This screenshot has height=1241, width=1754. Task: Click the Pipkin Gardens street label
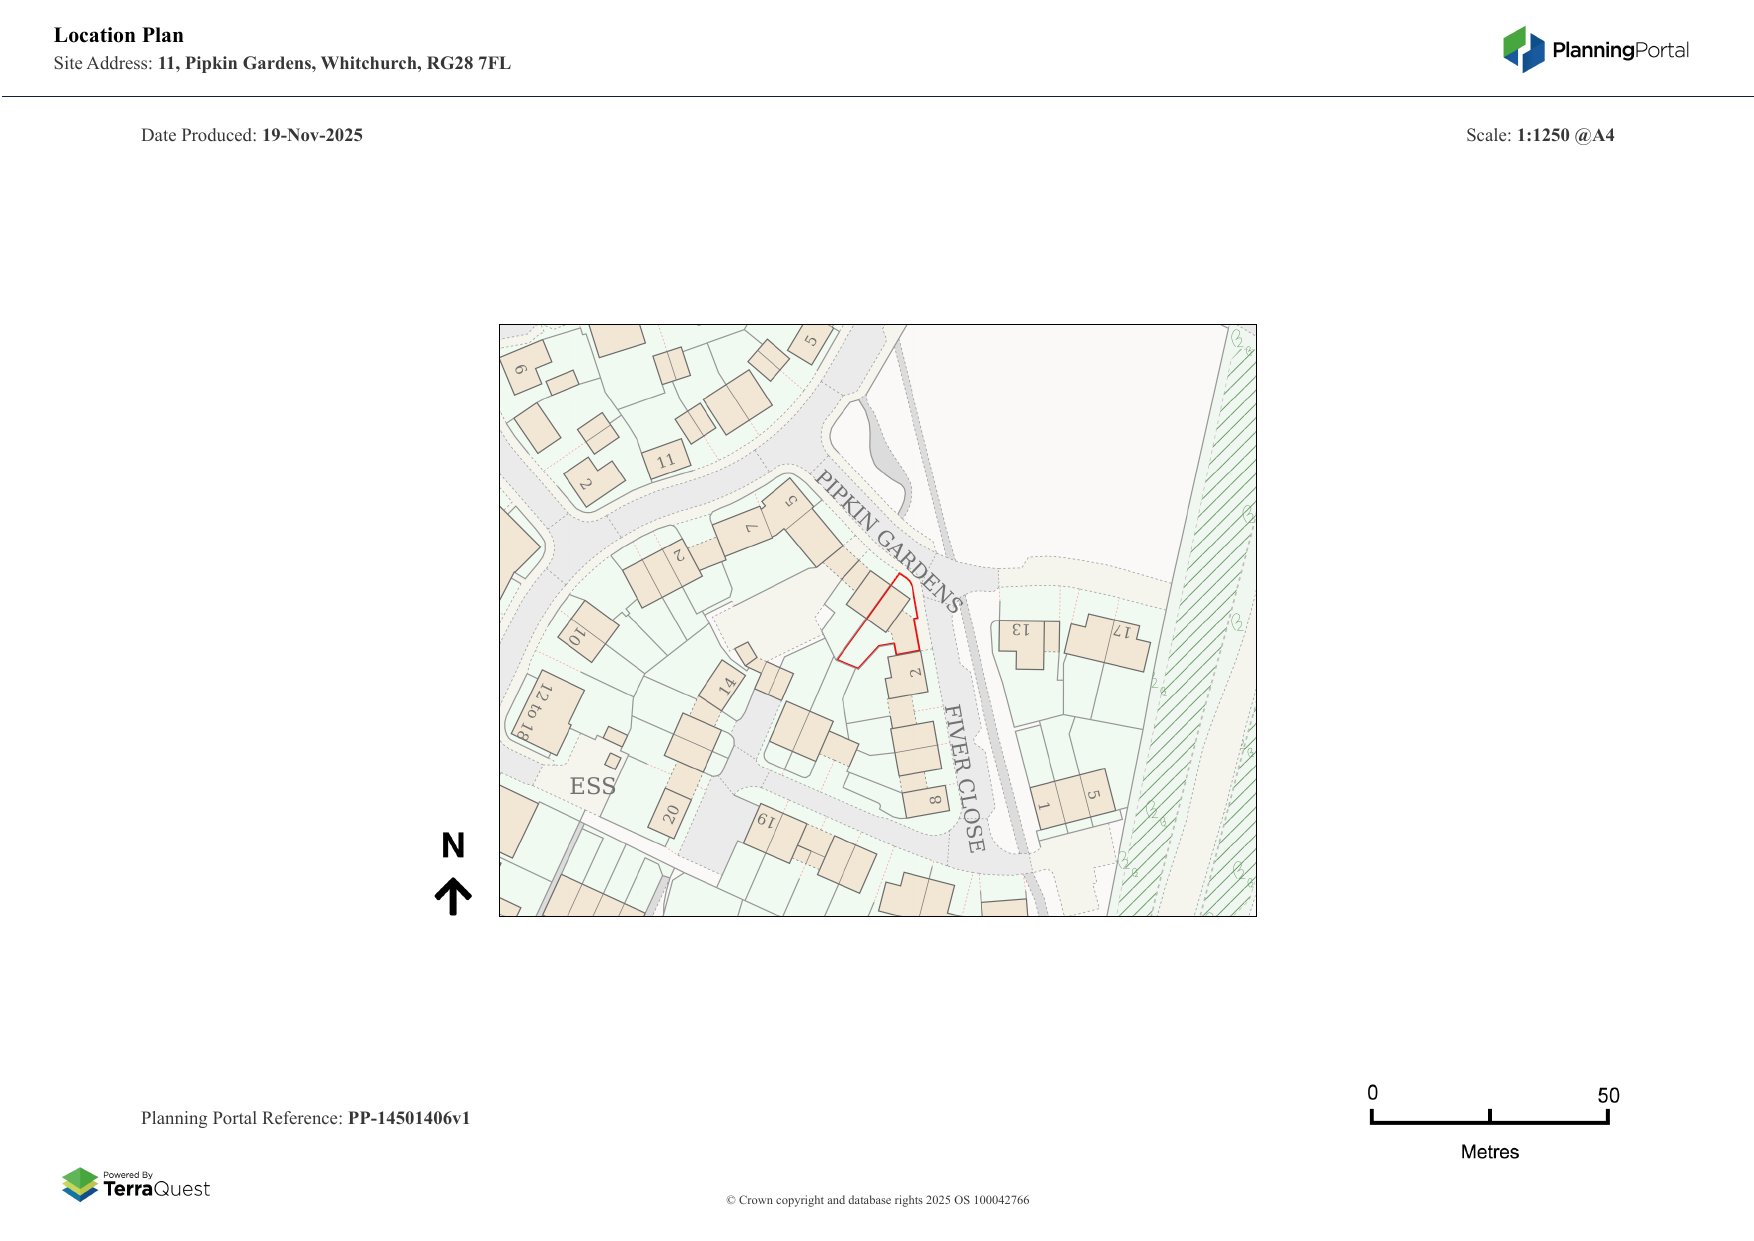(x=888, y=541)
